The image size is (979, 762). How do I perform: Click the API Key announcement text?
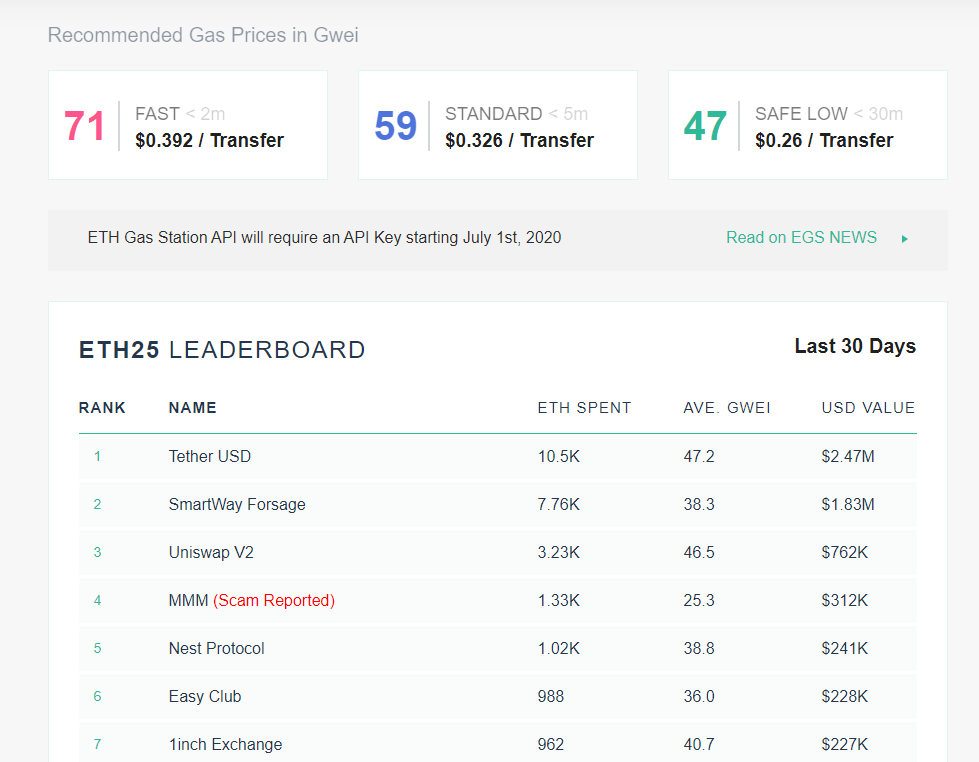[324, 237]
